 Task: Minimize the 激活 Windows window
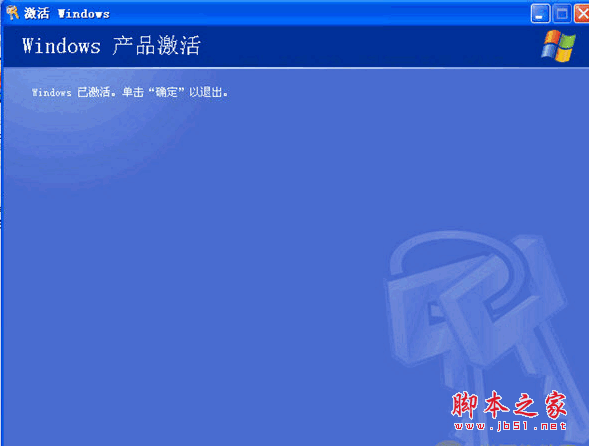(540, 14)
